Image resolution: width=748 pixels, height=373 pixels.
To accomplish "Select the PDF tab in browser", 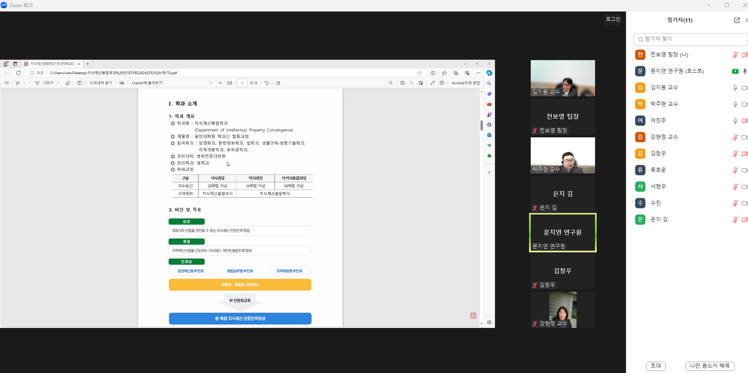I will (52, 63).
